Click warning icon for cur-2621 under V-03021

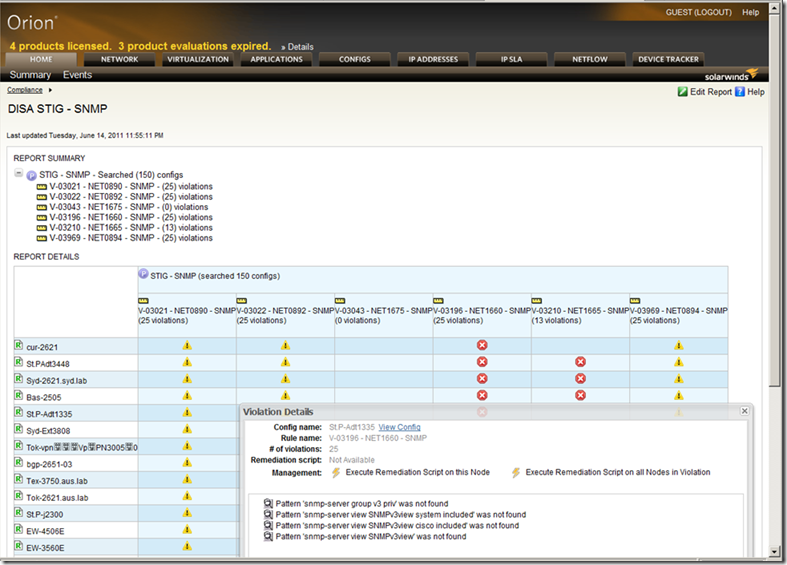[187, 345]
